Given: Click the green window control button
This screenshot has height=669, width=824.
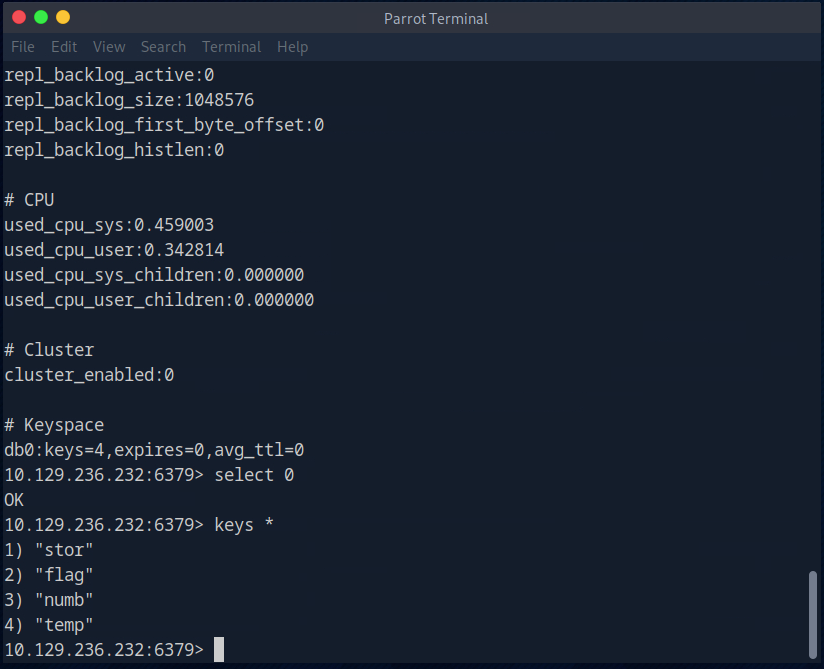Looking at the screenshot, I should click(x=41, y=18).
